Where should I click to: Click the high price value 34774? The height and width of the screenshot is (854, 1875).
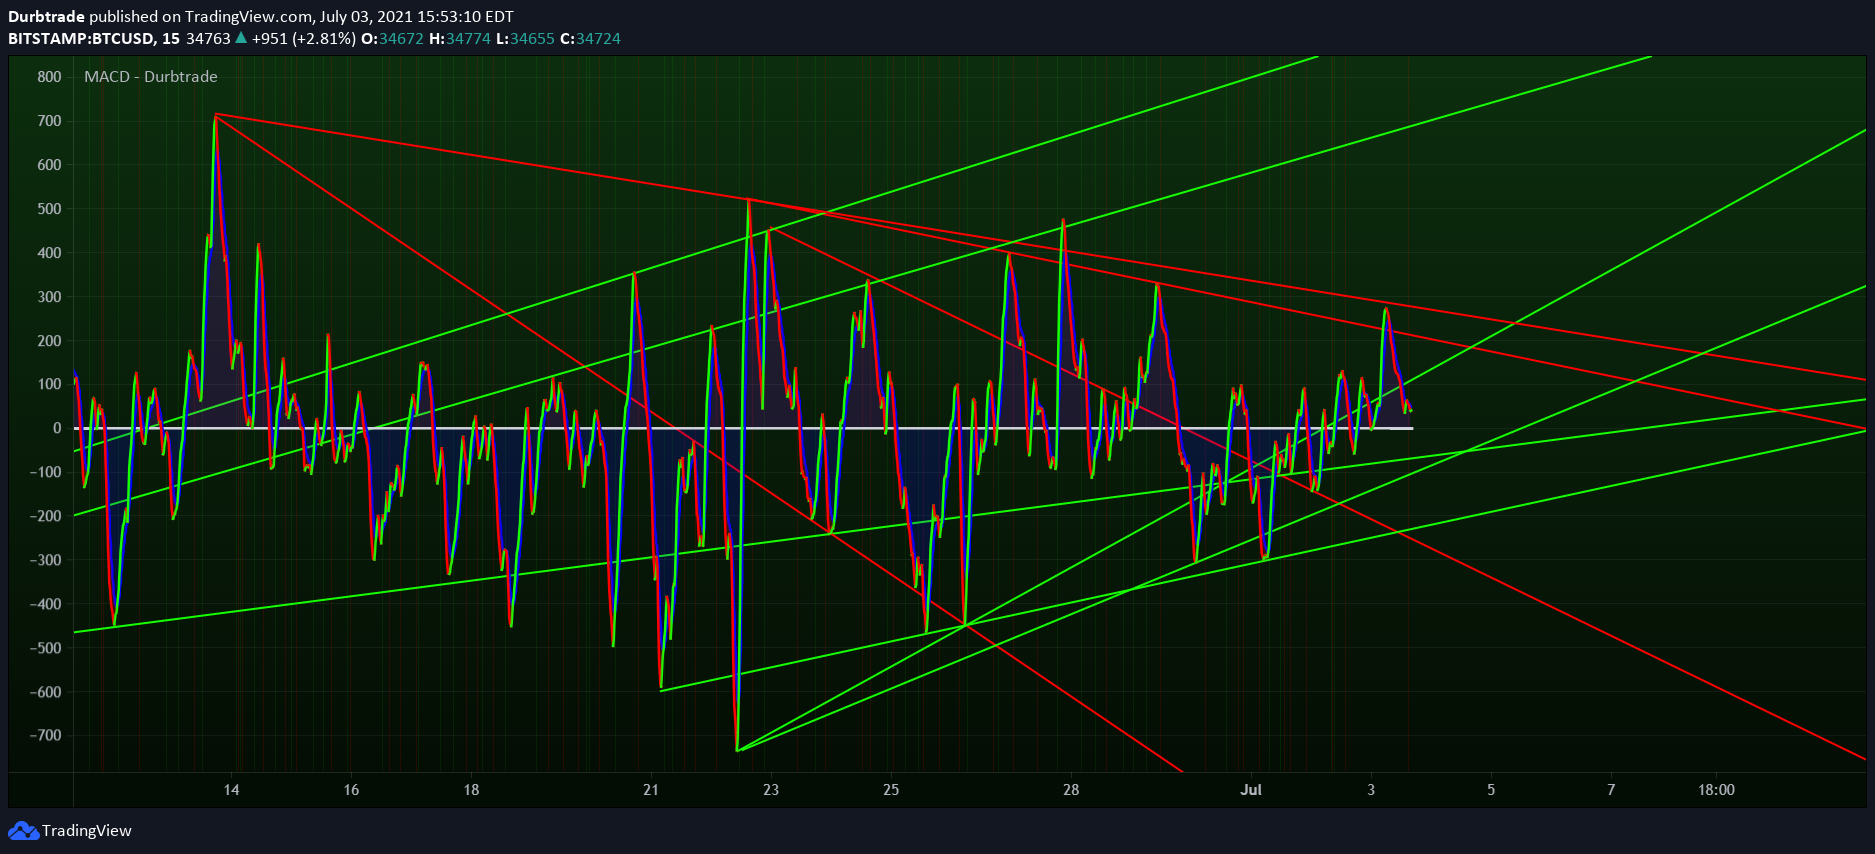click(x=468, y=39)
